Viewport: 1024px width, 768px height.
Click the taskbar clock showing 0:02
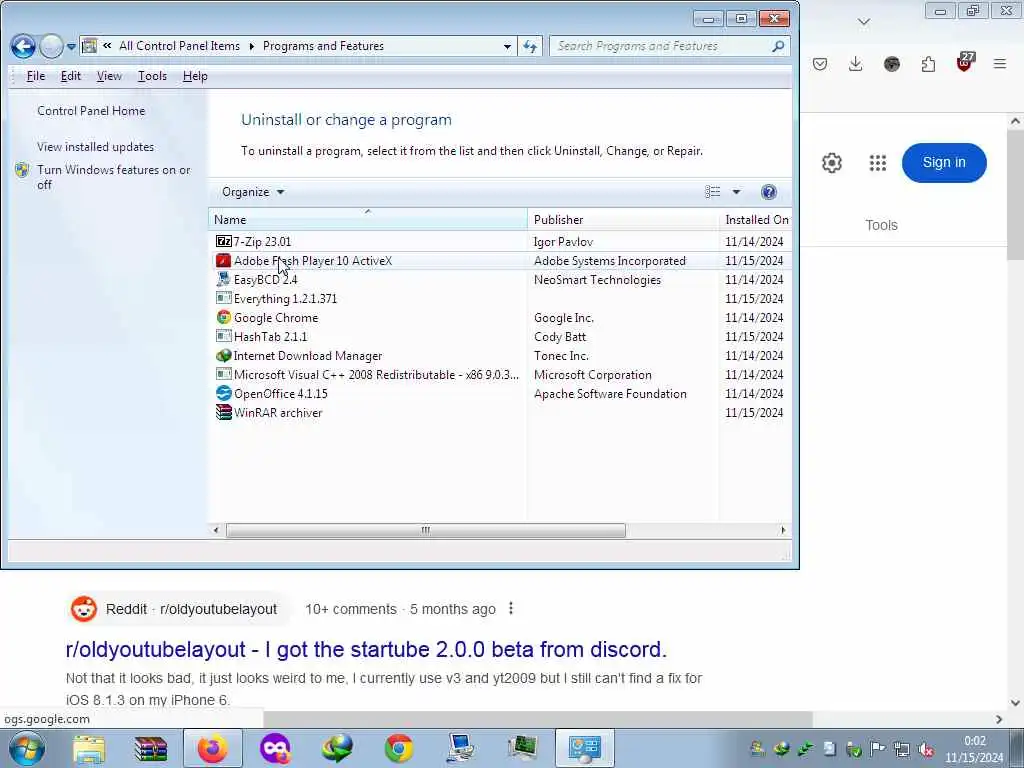pyautogui.click(x=974, y=749)
